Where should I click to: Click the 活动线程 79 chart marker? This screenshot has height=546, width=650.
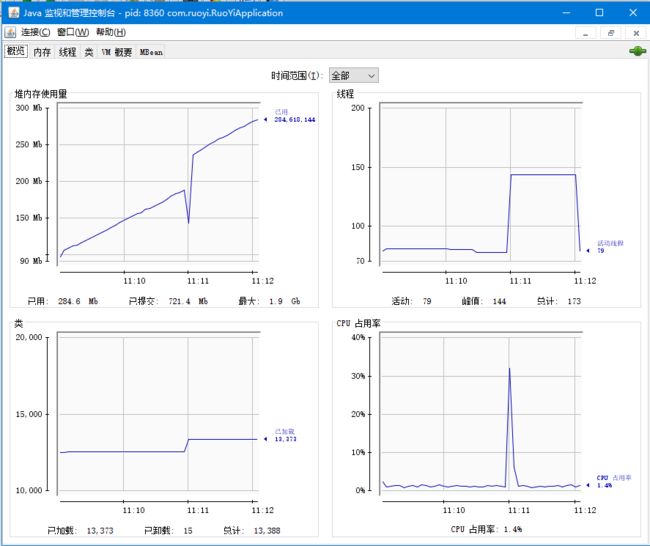coord(601,250)
